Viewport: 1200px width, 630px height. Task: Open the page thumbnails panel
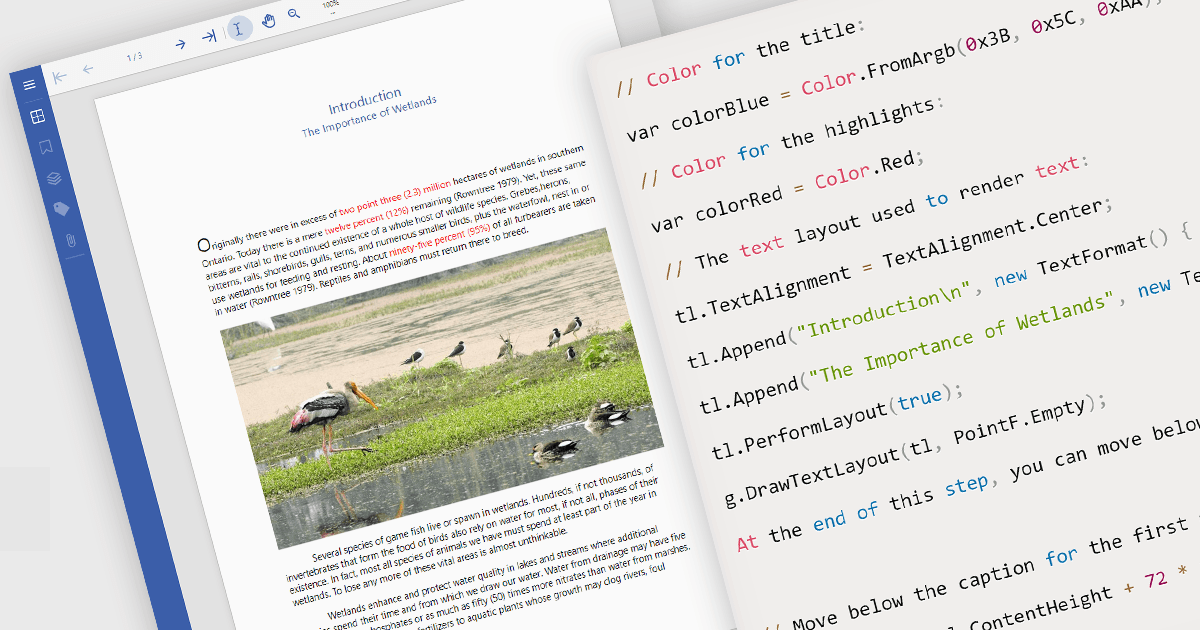pyautogui.click(x=37, y=117)
